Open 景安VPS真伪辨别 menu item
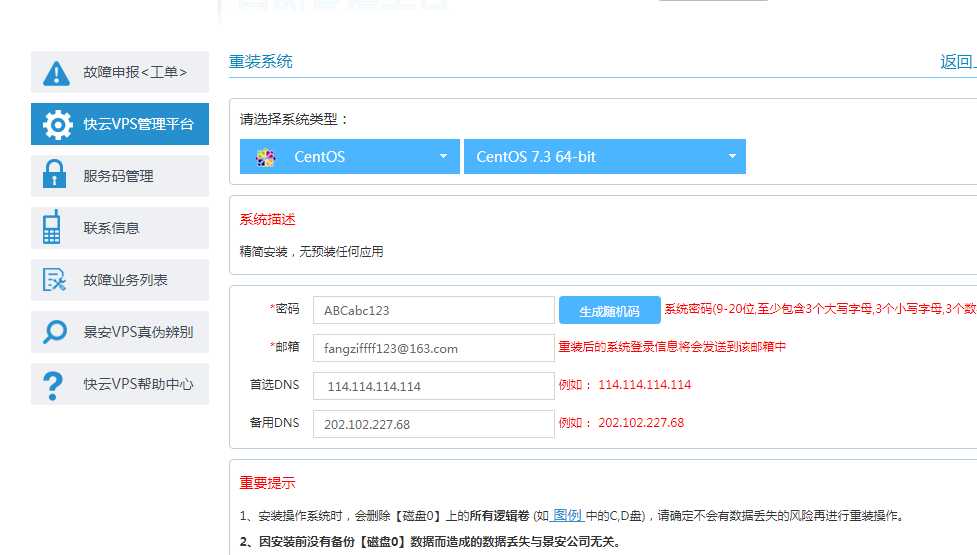Viewport: 977px width, 555px height. [x=120, y=332]
